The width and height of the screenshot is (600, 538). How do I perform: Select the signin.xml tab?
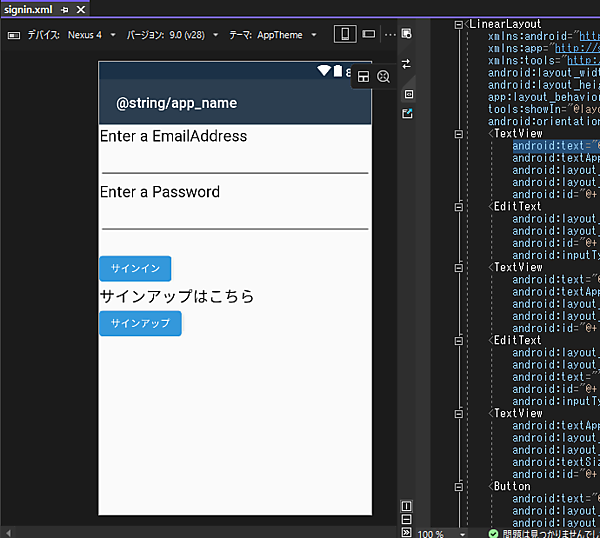pyautogui.click(x=28, y=9)
